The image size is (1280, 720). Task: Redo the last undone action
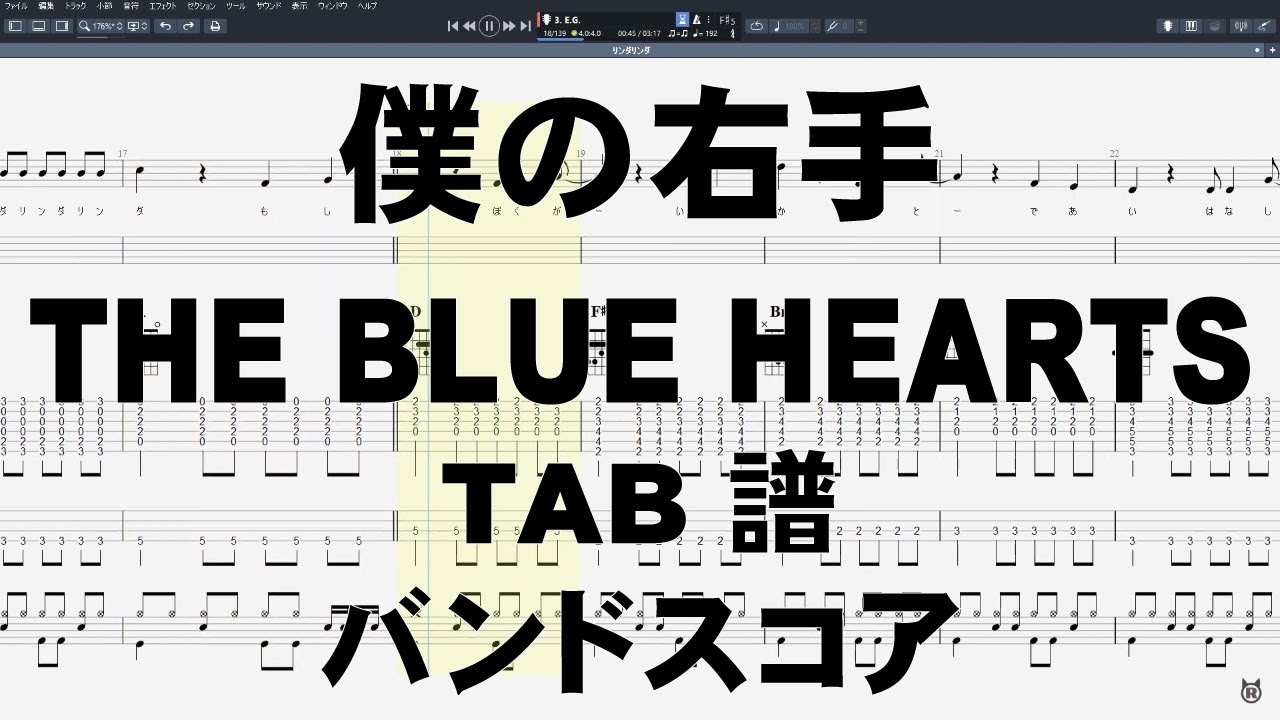click(x=188, y=26)
